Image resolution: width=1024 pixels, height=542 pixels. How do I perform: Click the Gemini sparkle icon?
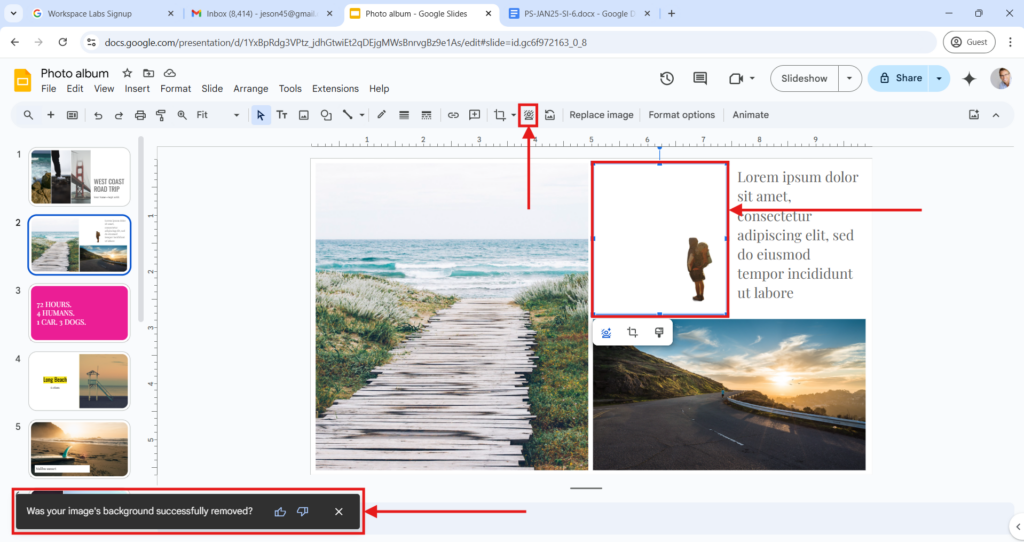[x=968, y=78]
